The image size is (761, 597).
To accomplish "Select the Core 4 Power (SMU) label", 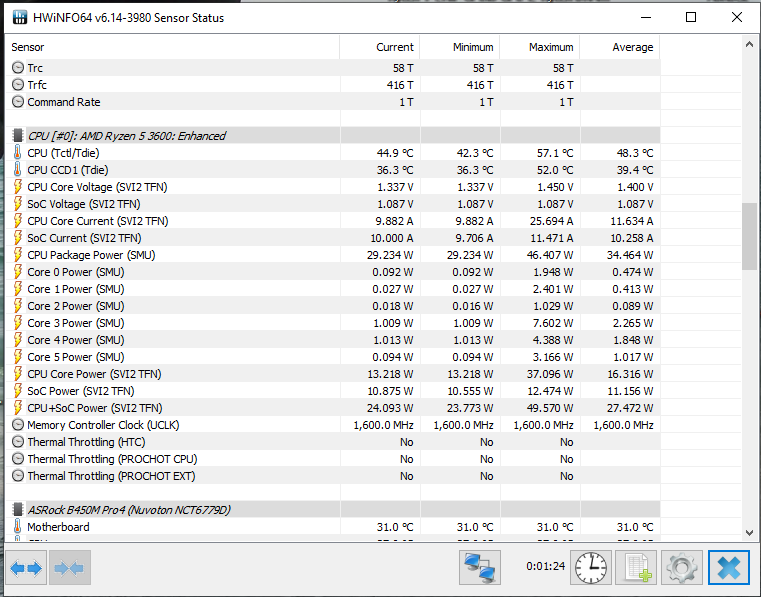I will [x=76, y=340].
